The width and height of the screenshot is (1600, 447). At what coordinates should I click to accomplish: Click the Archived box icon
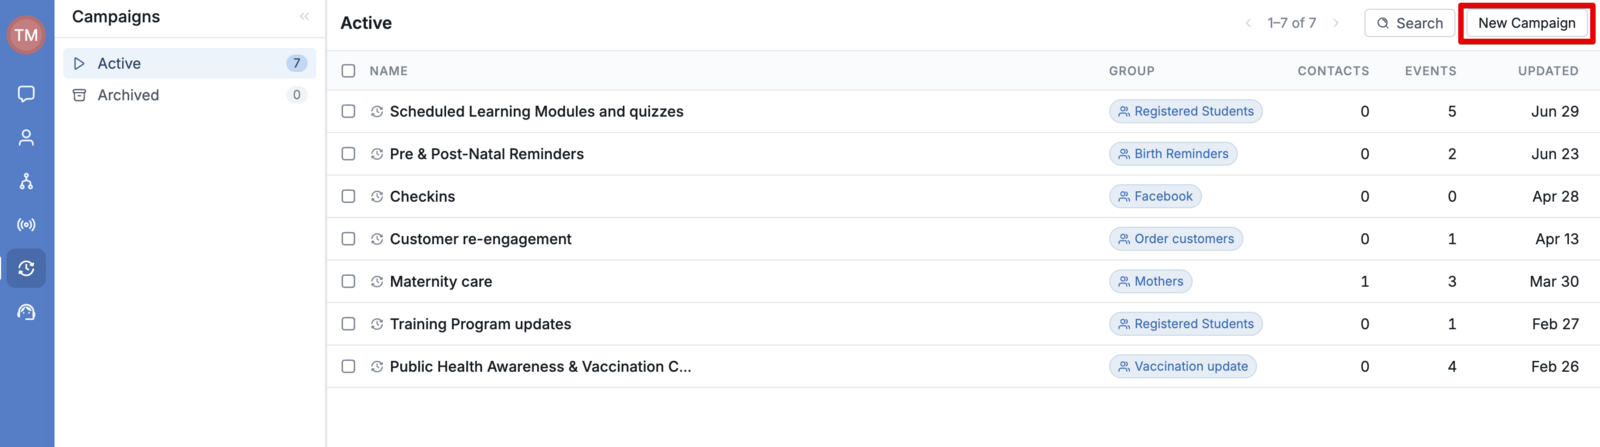coord(79,95)
